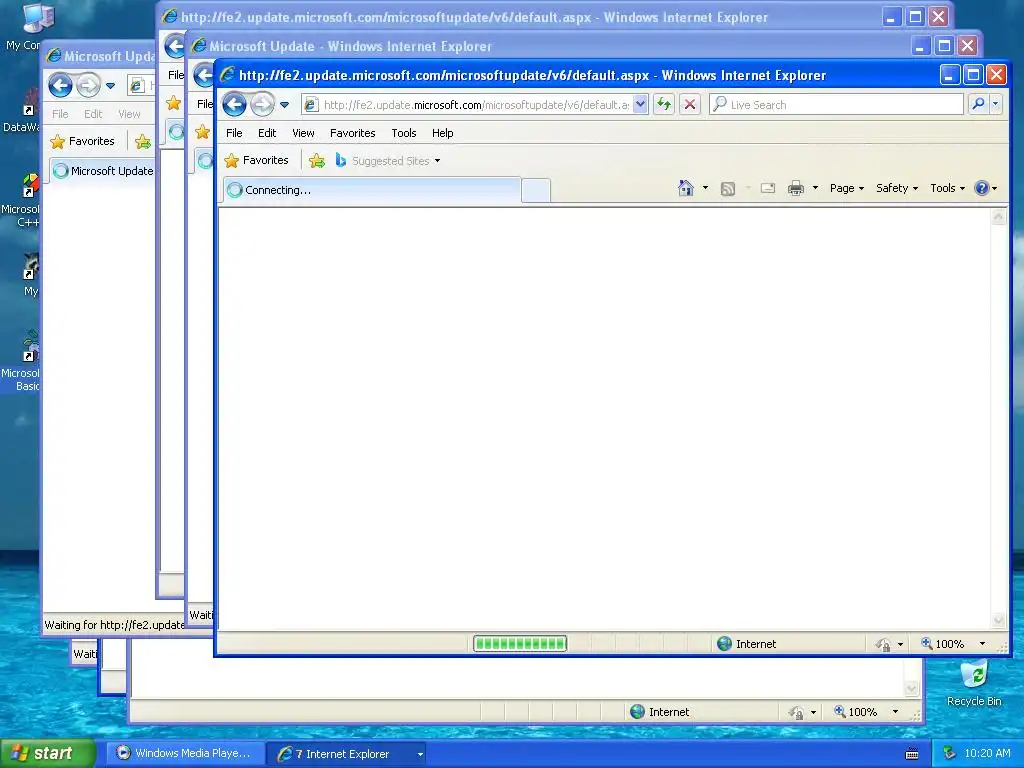Image resolution: width=1024 pixels, height=768 pixels.
Task: Click 100% zoom in bottom background IE window
Action: (x=856, y=712)
